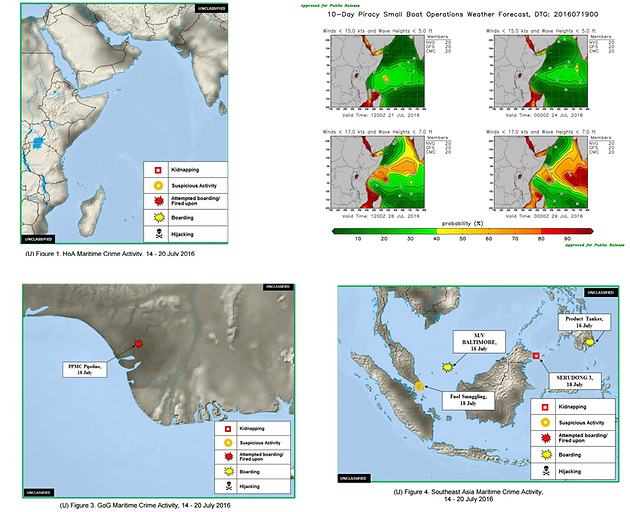Click Suspicious Activity label in GoG legend
The width and height of the screenshot is (630, 512).
tap(260, 443)
